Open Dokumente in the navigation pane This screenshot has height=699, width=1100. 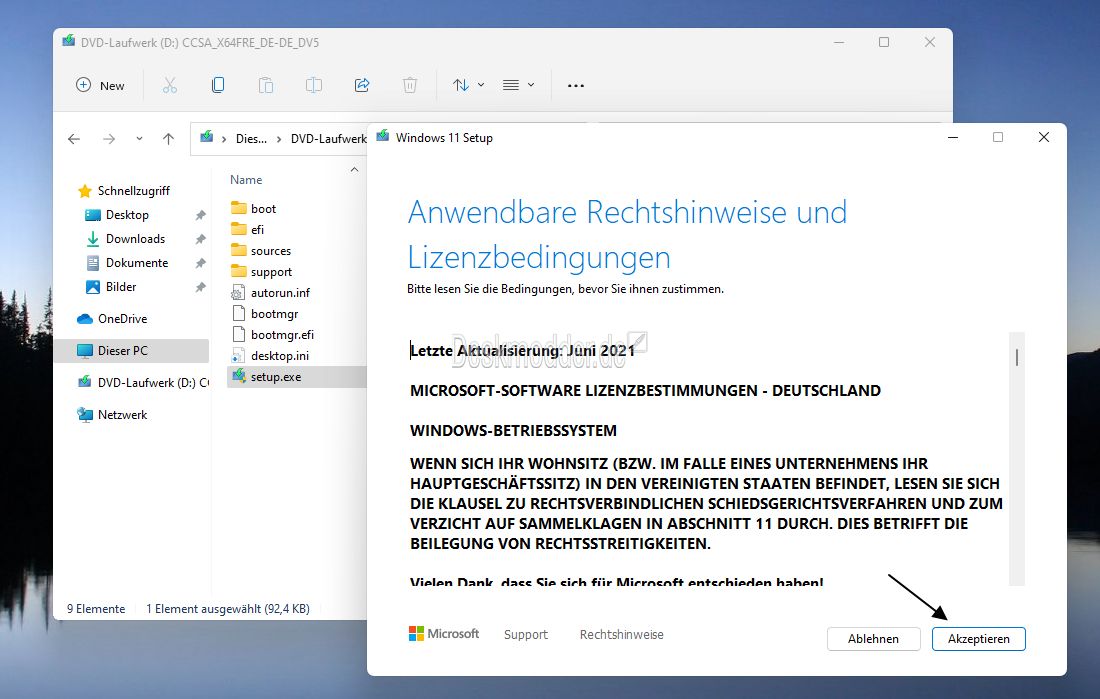click(x=137, y=262)
